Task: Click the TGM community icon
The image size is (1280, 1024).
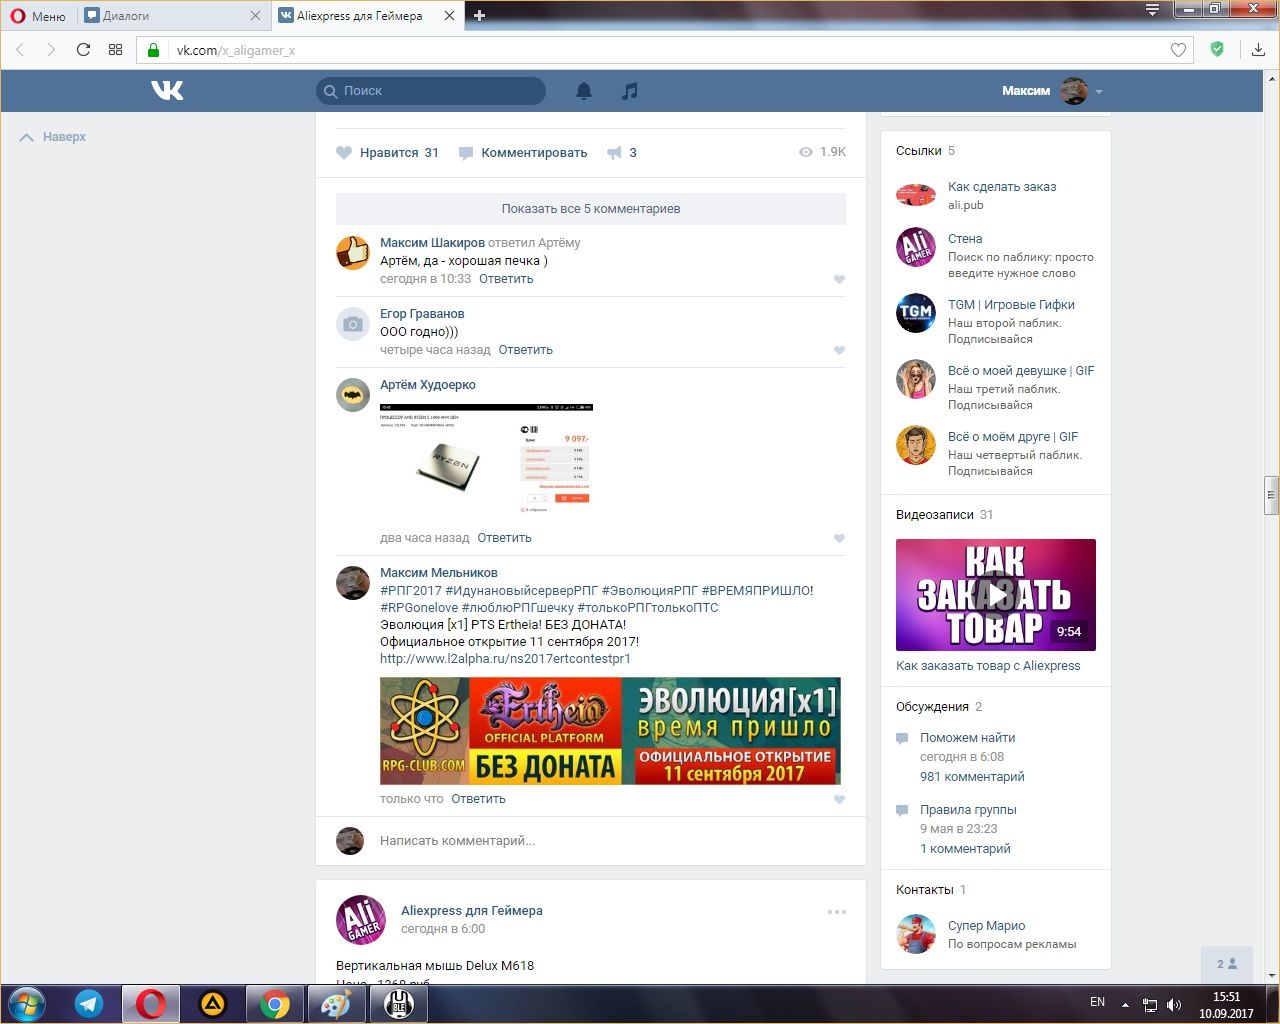Action: [x=915, y=313]
